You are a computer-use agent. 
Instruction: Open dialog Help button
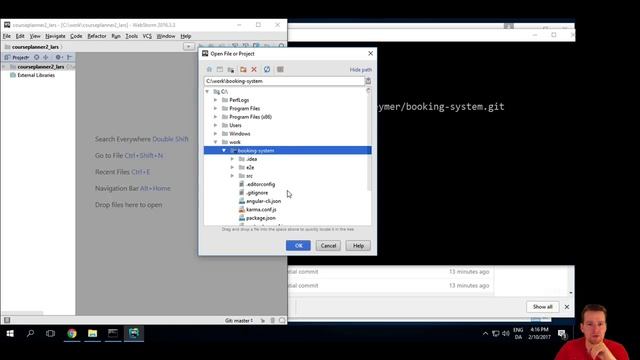[358, 246]
